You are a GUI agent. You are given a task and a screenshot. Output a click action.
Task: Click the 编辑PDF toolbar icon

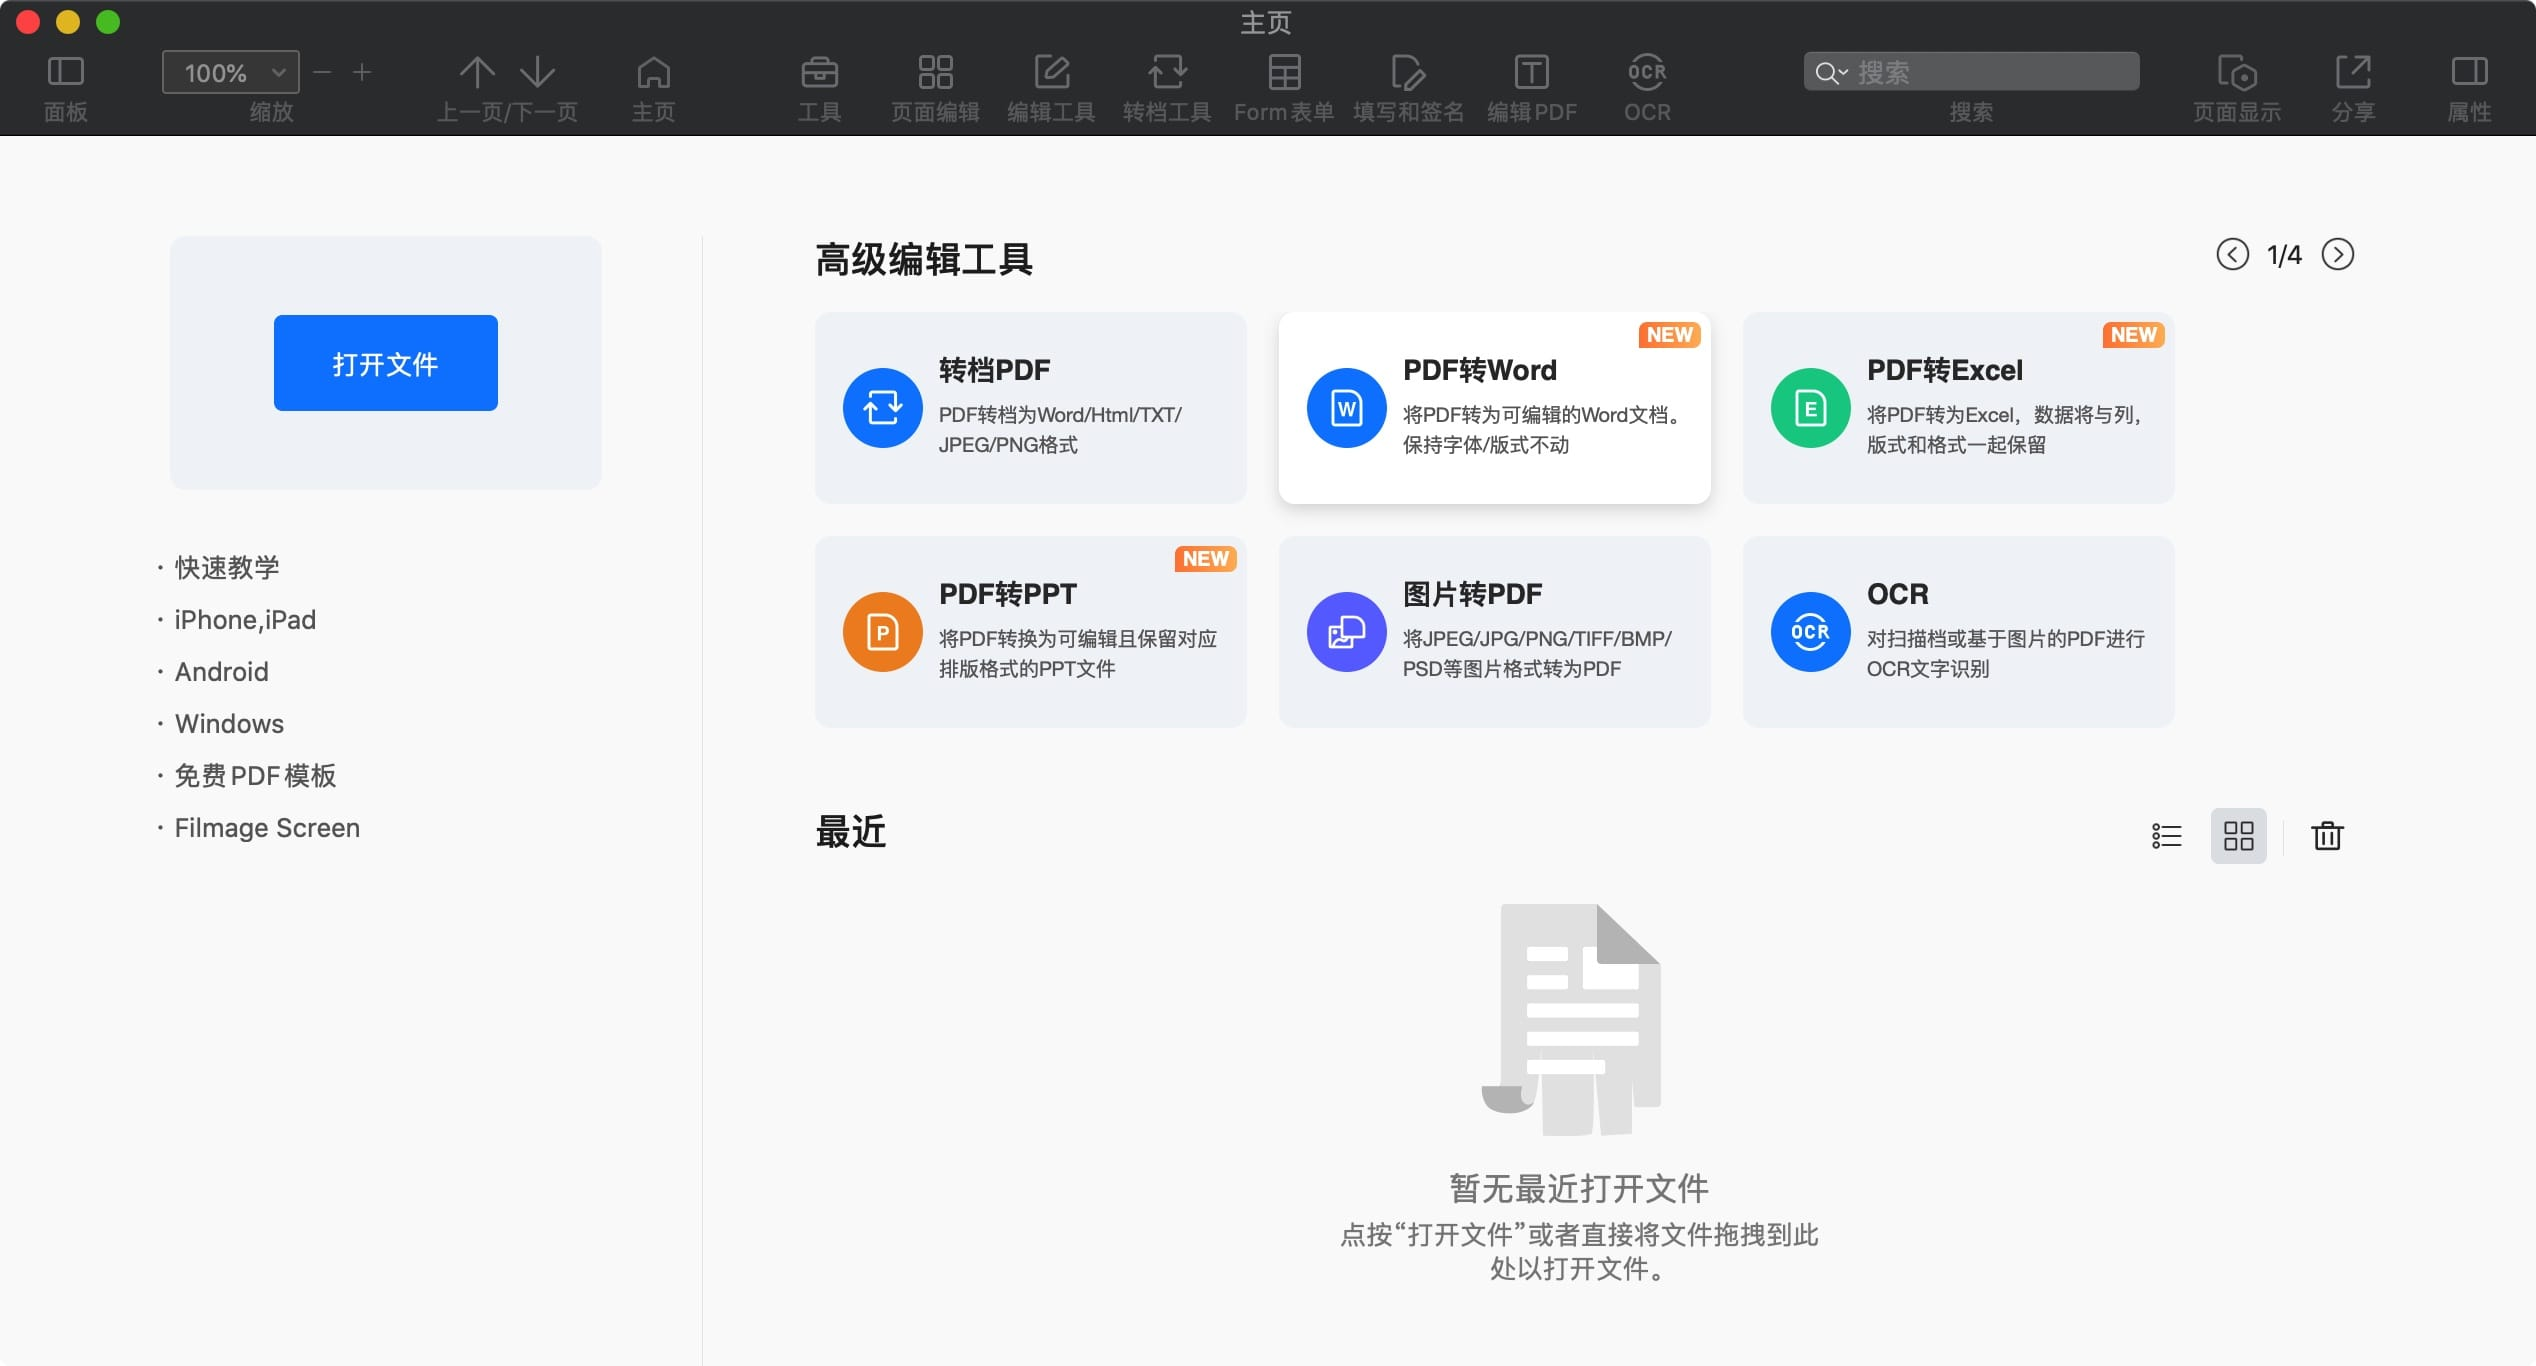click(x=1530, y=71)
